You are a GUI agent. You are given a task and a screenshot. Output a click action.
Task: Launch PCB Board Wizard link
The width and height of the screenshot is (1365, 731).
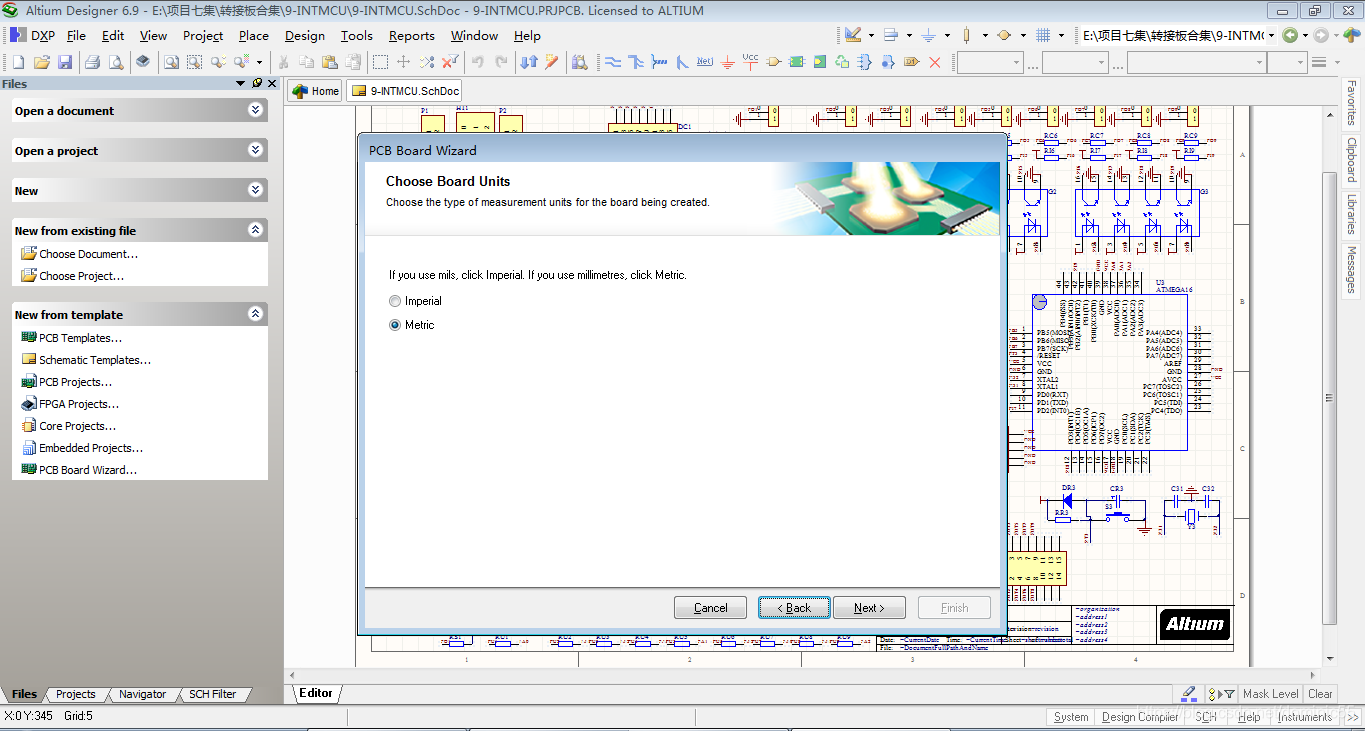(x=87, y=470)
